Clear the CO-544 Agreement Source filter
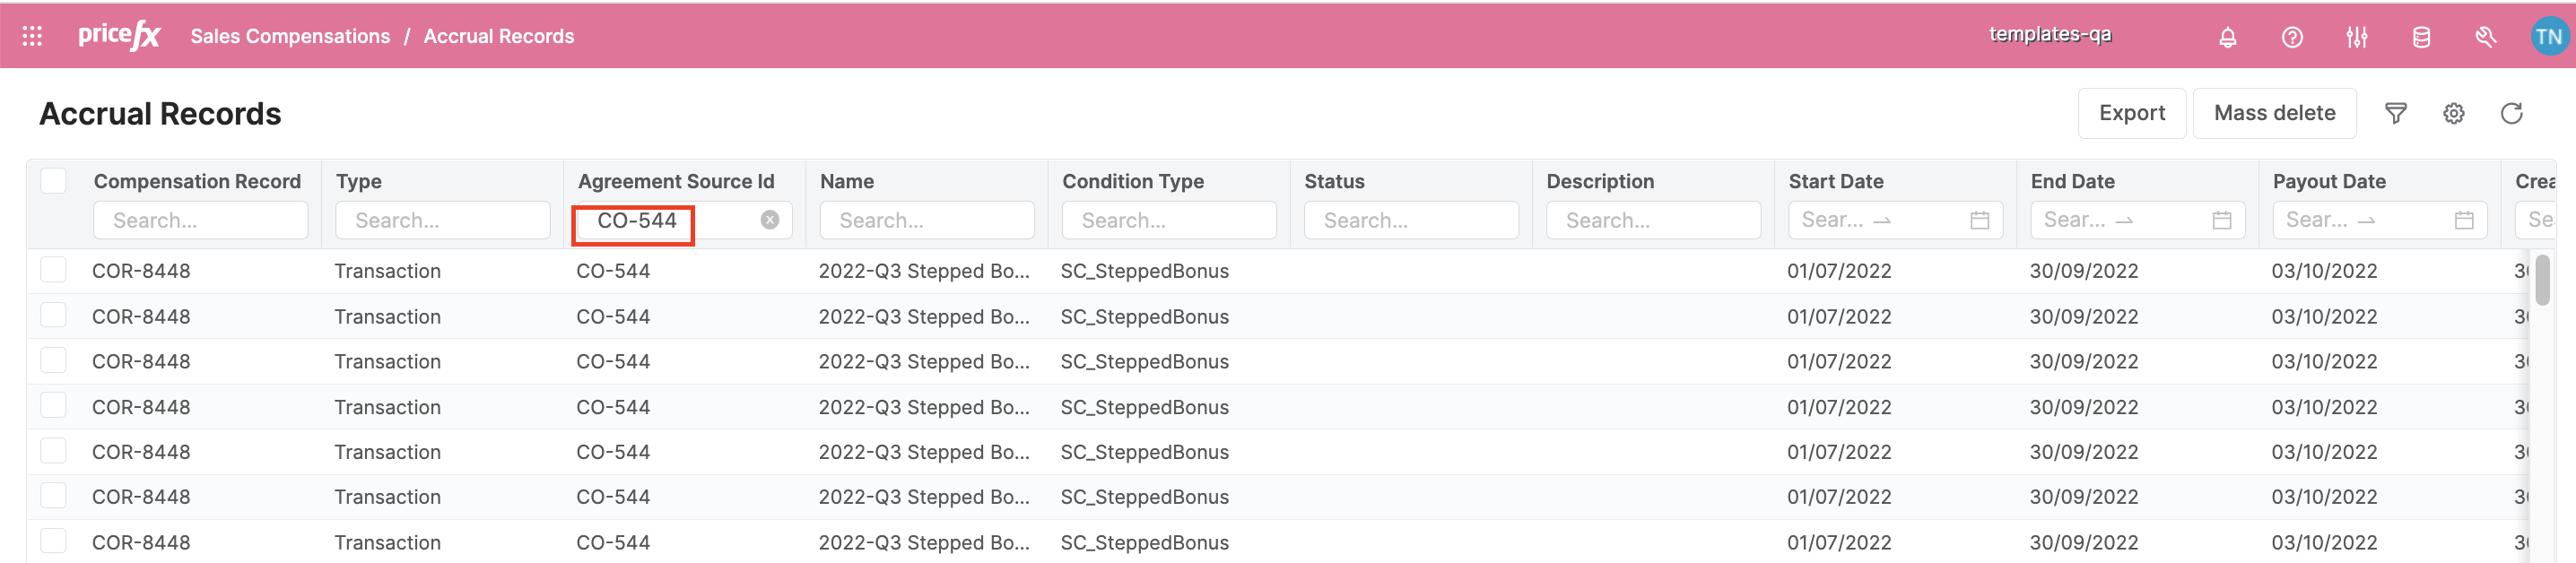This screenshot has height=563, width=2576. [769, 220]
